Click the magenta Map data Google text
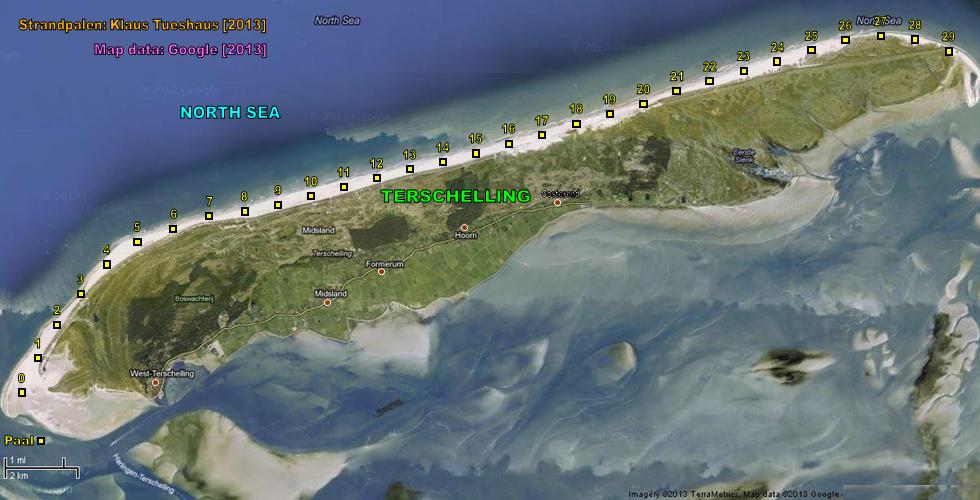 pyautogui.click(x=180, y=49)
